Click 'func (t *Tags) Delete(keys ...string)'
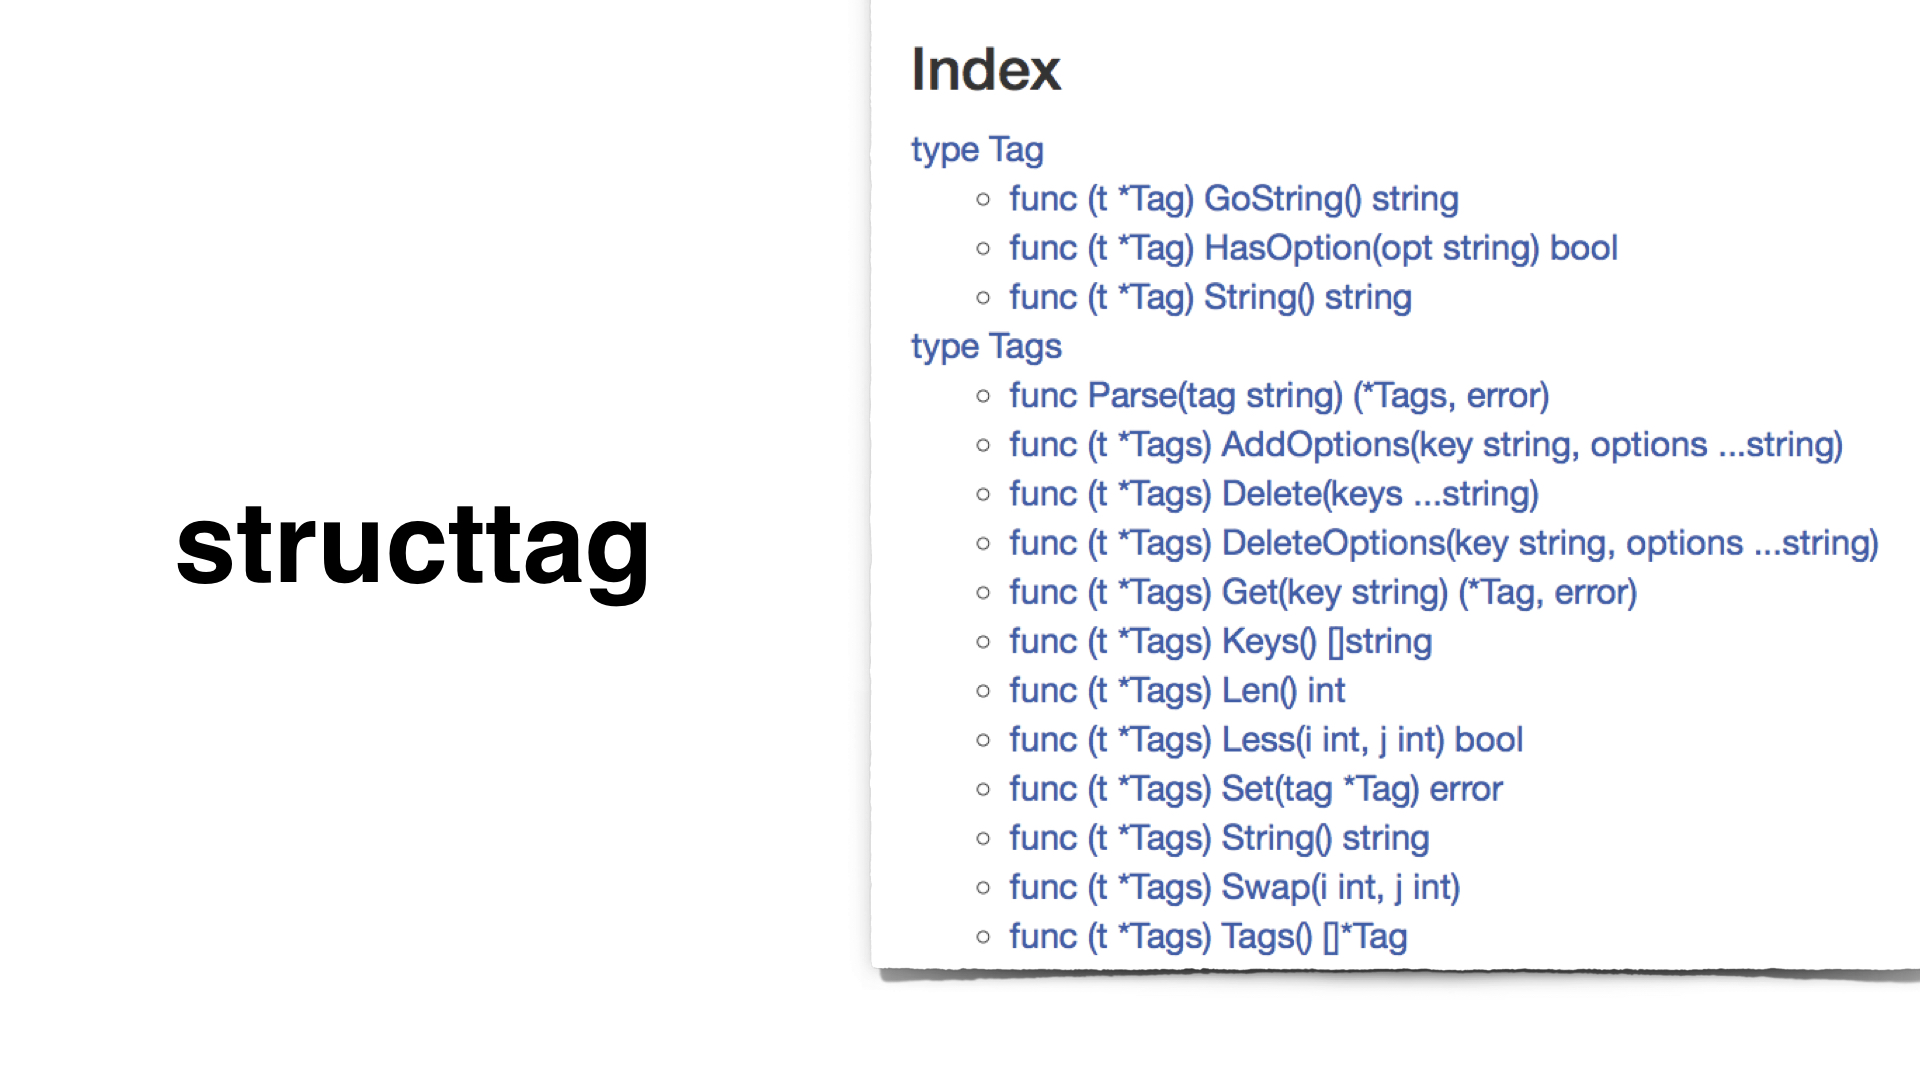1920x1080 pixels. [x=1274, y=493]
